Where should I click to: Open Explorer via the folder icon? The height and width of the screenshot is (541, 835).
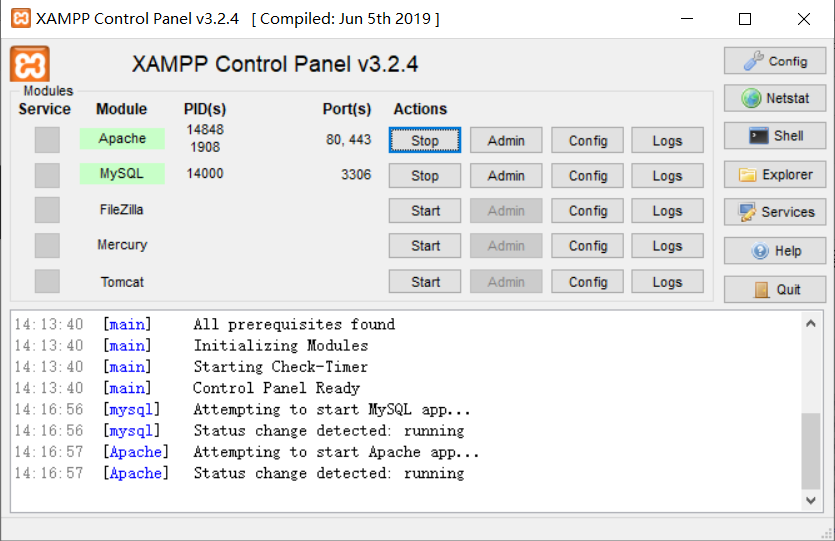[775, 174]
